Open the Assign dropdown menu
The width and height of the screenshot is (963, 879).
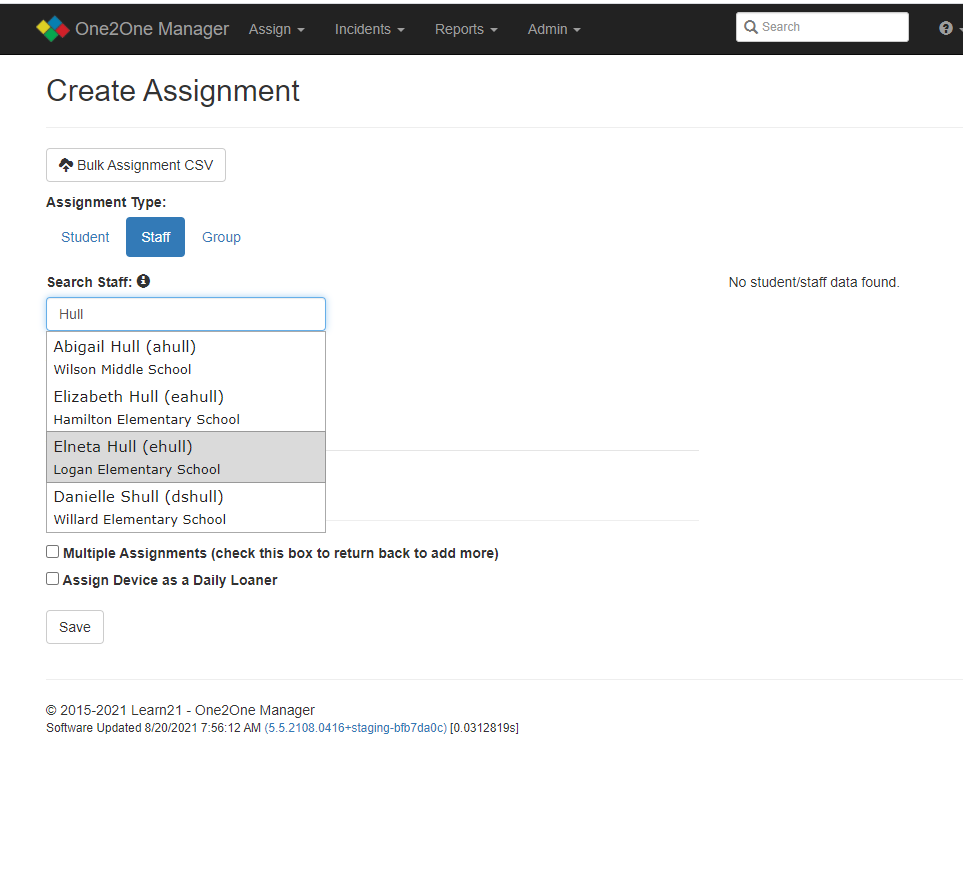[x=276, y=29]
